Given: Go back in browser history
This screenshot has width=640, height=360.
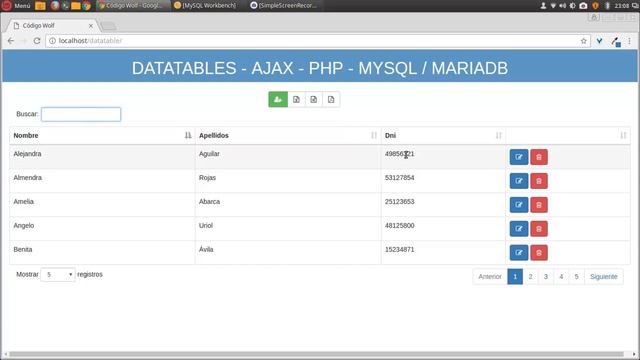Looking at the screenshot, I should coord(11,41).
